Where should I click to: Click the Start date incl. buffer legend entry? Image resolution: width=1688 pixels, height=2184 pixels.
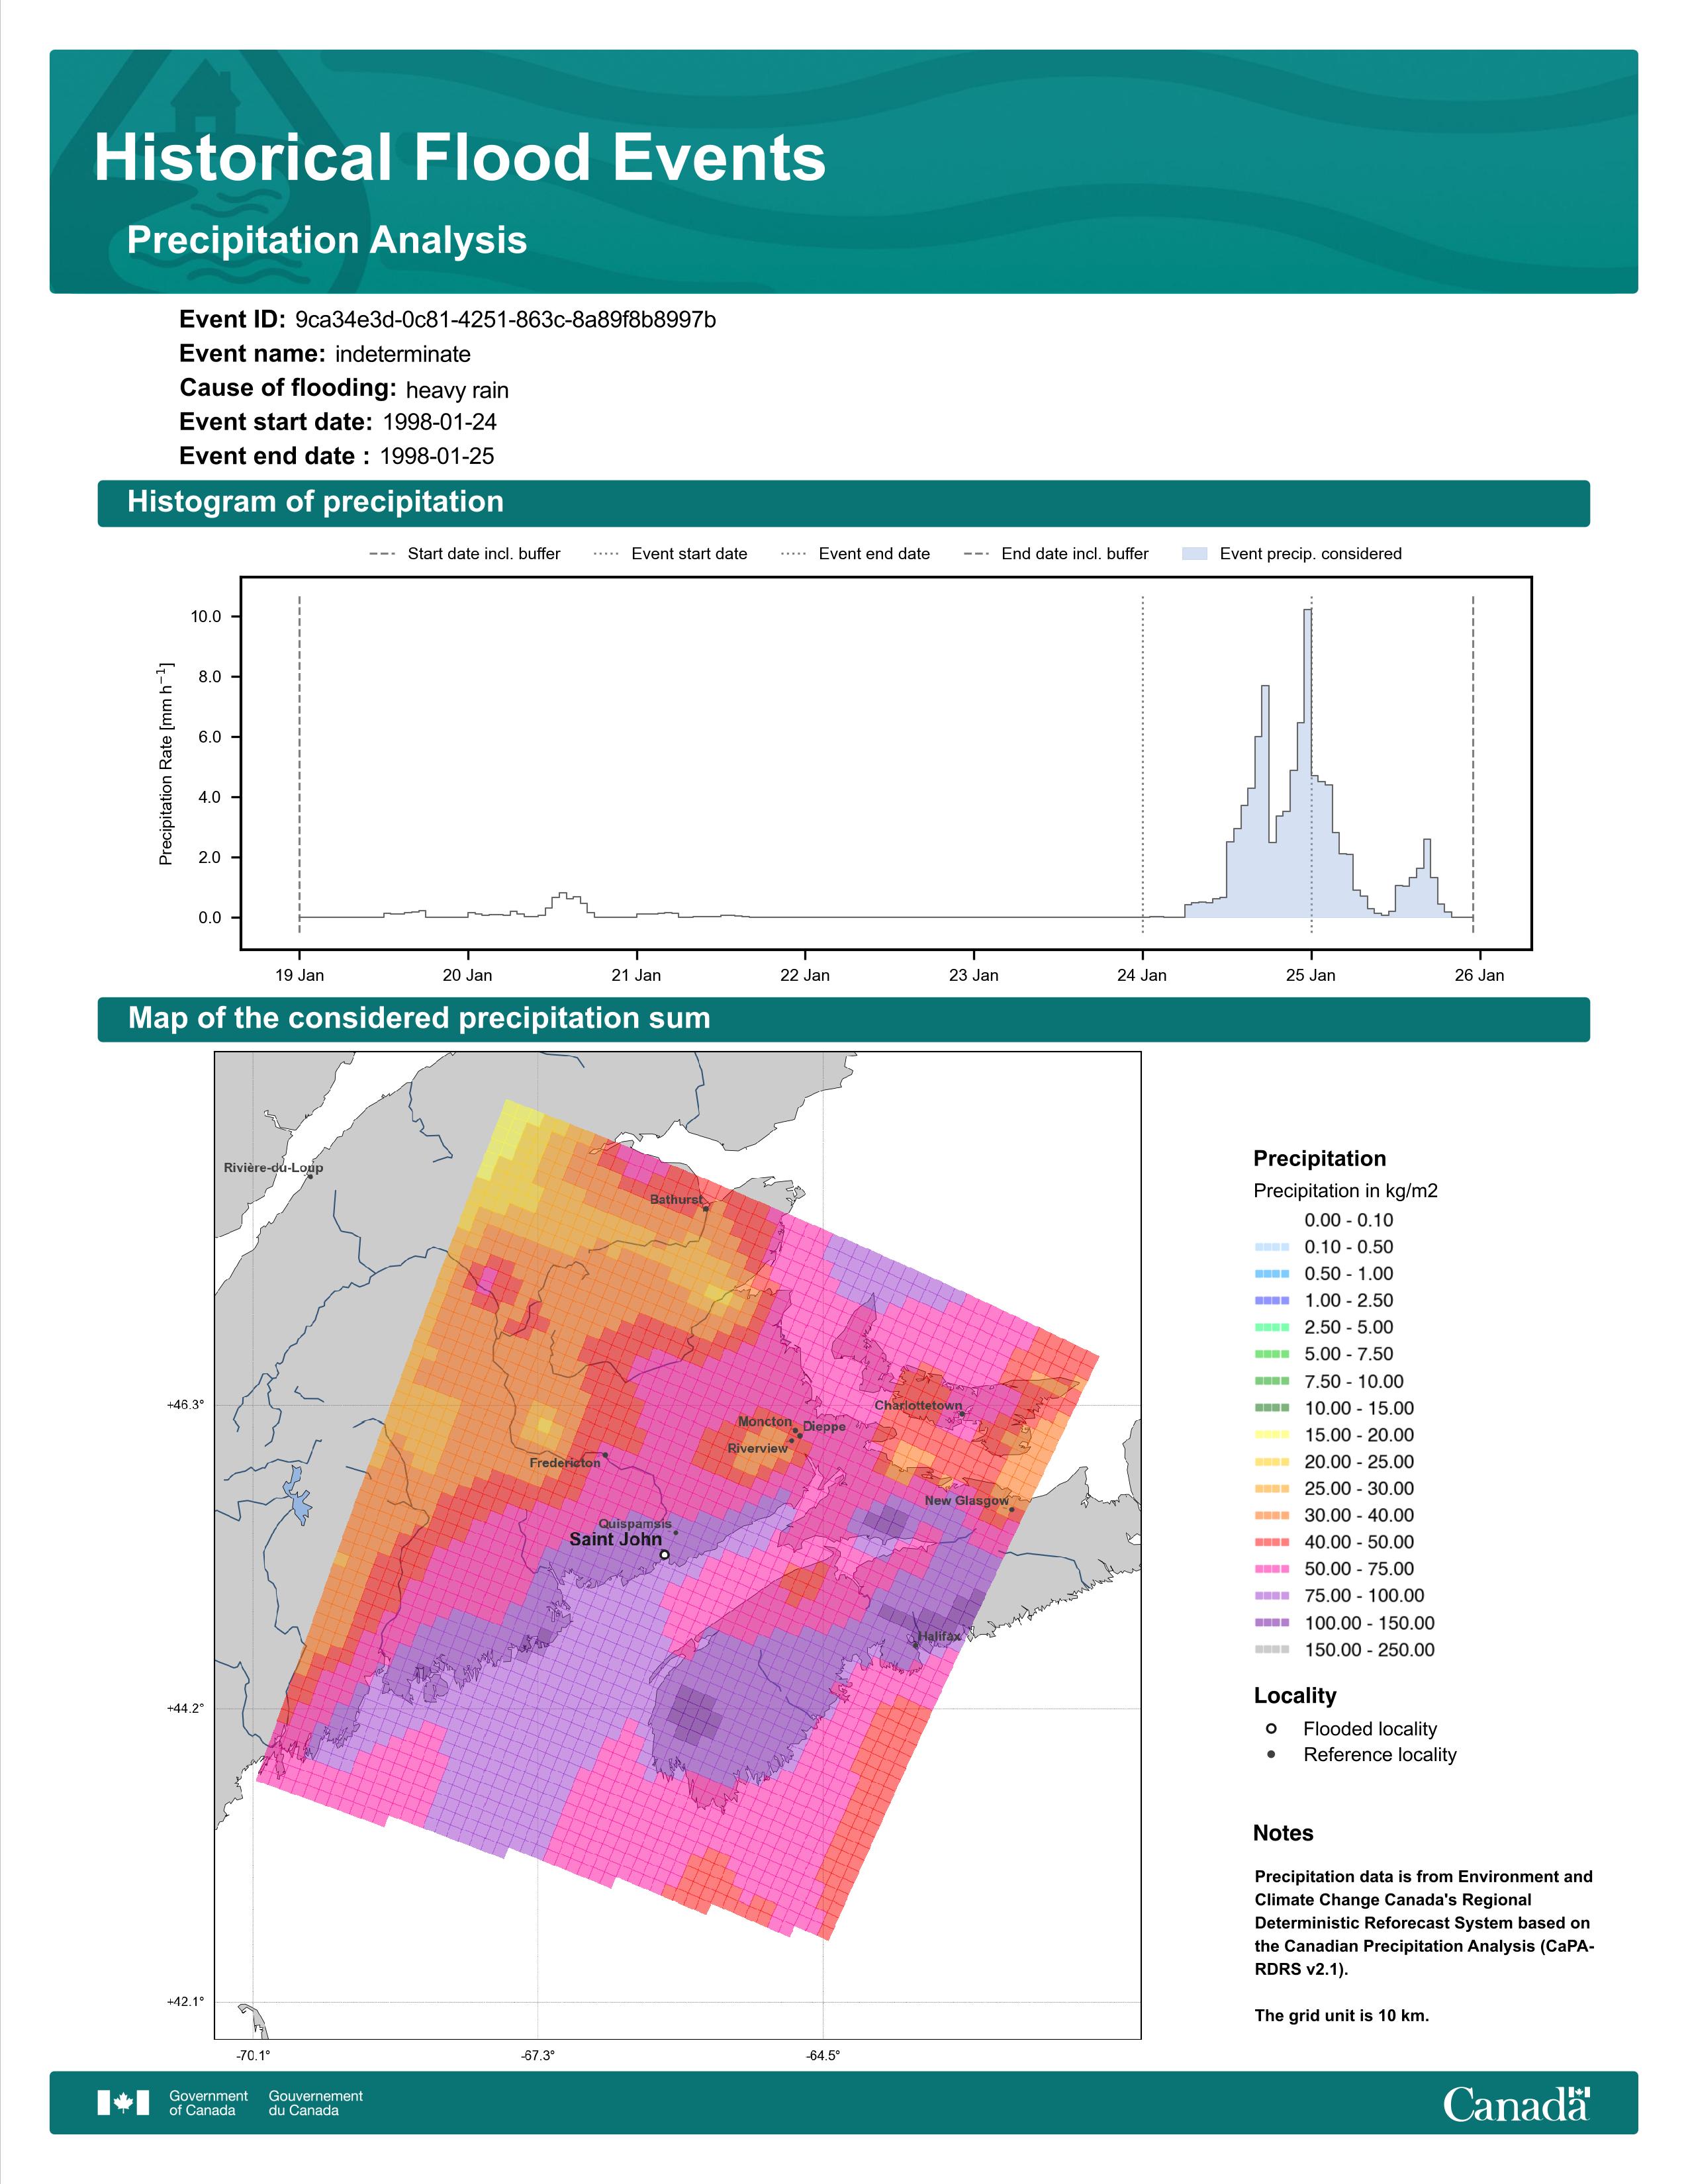(464, 554)
